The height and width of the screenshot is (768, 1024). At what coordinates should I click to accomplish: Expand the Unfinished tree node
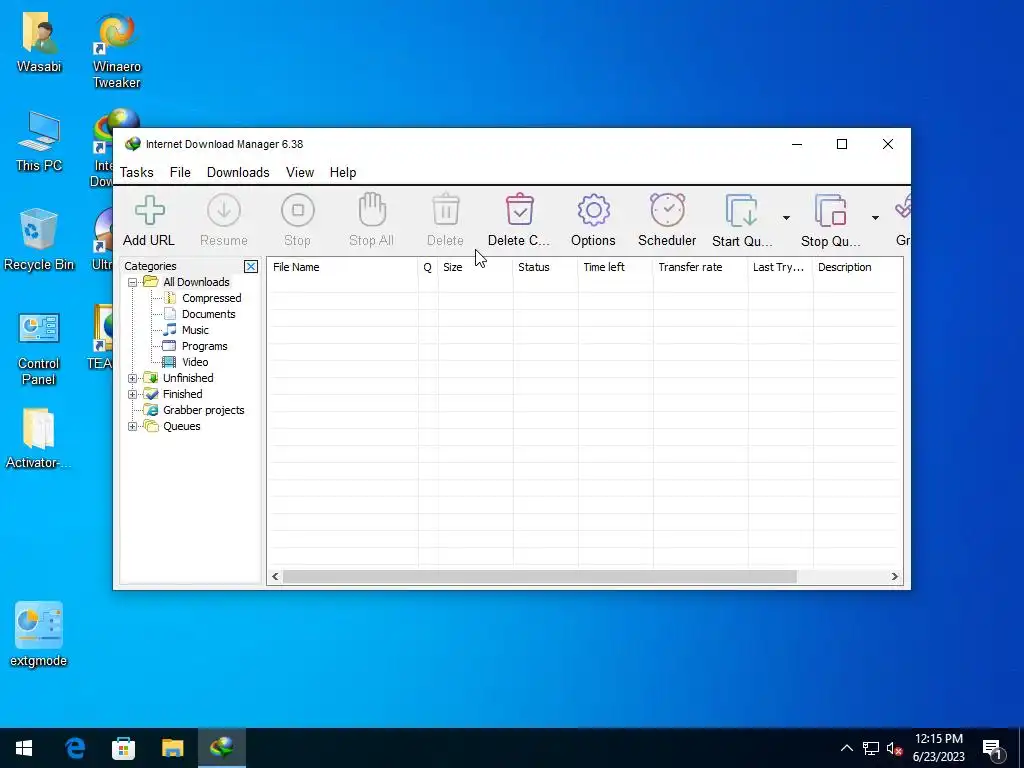133,378
